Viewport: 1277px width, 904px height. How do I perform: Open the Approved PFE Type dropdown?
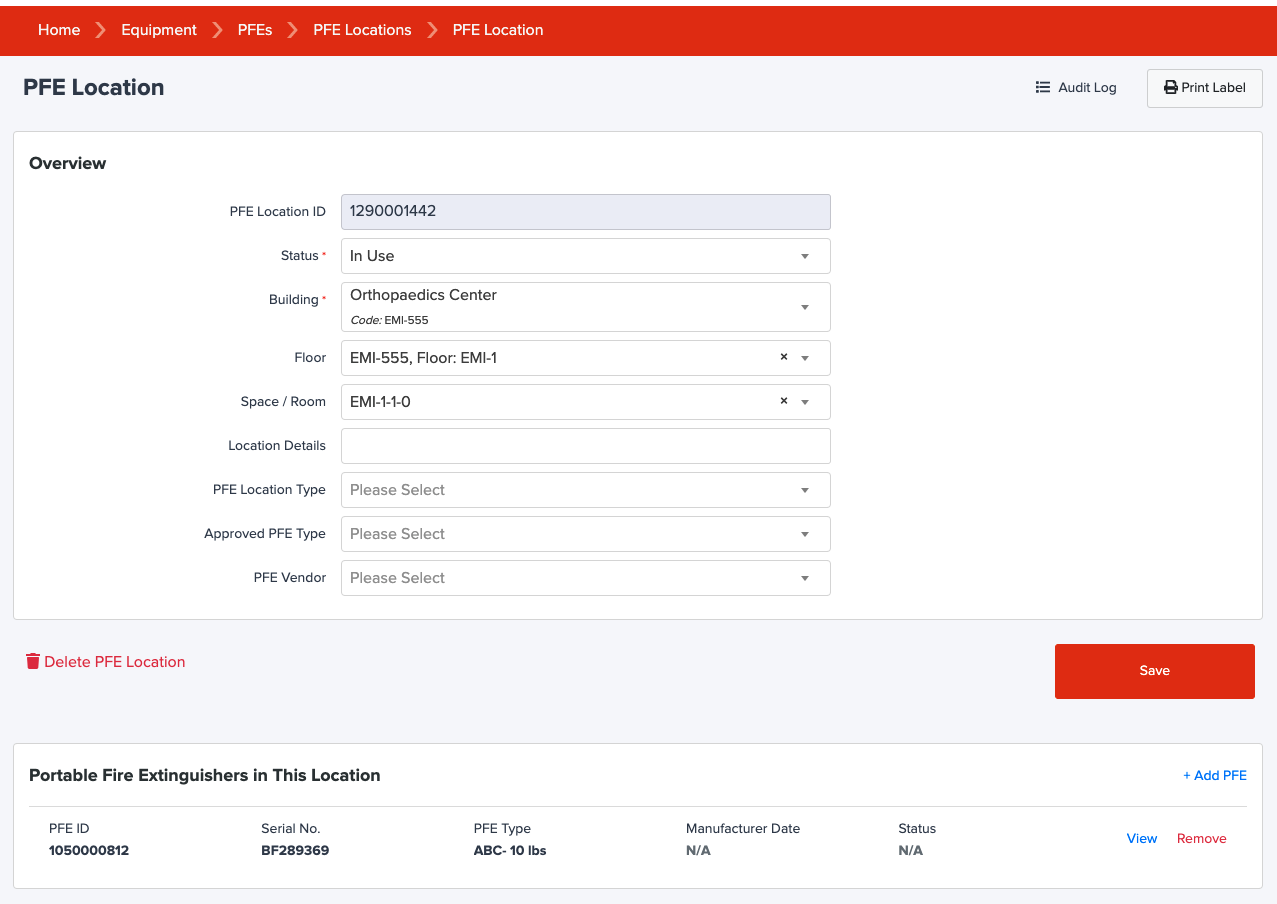[x=586, y=534]
